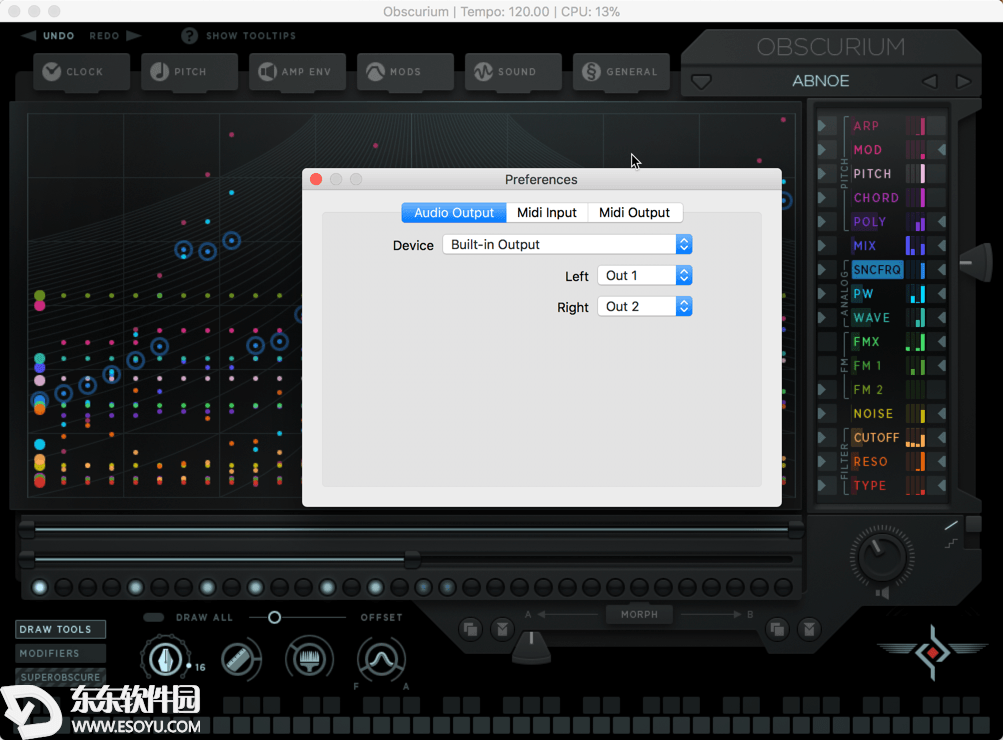
Task: Click the left arrow right of POLY
Action: click(x=941, y=222)
